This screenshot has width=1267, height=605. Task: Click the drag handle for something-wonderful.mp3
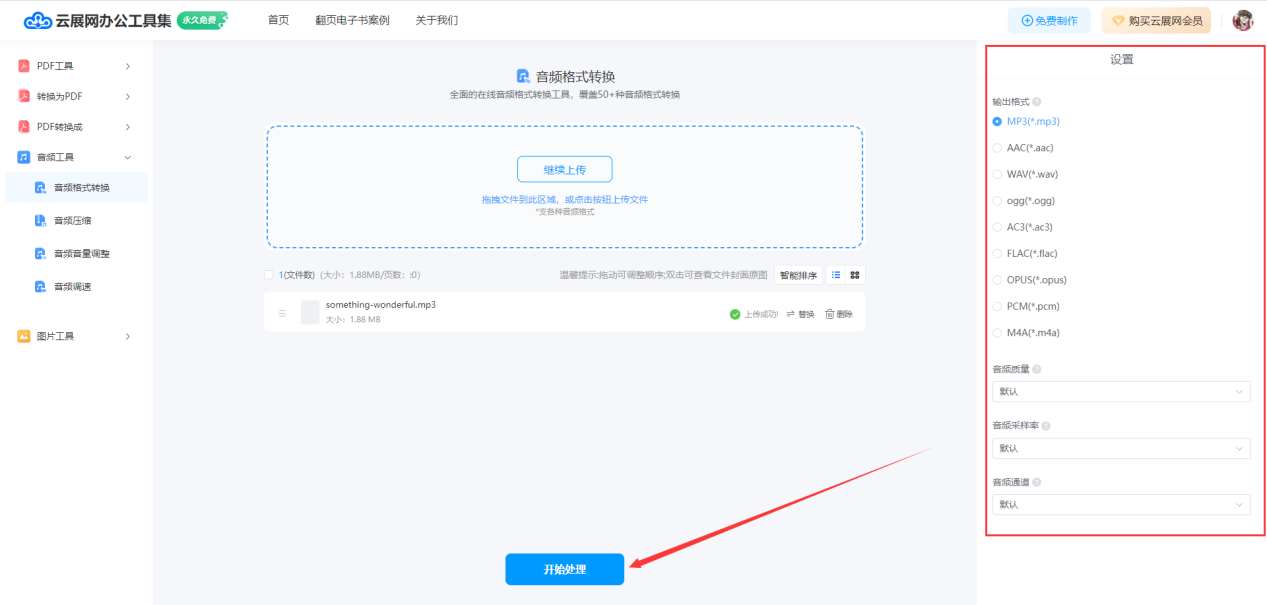point(282,313)
